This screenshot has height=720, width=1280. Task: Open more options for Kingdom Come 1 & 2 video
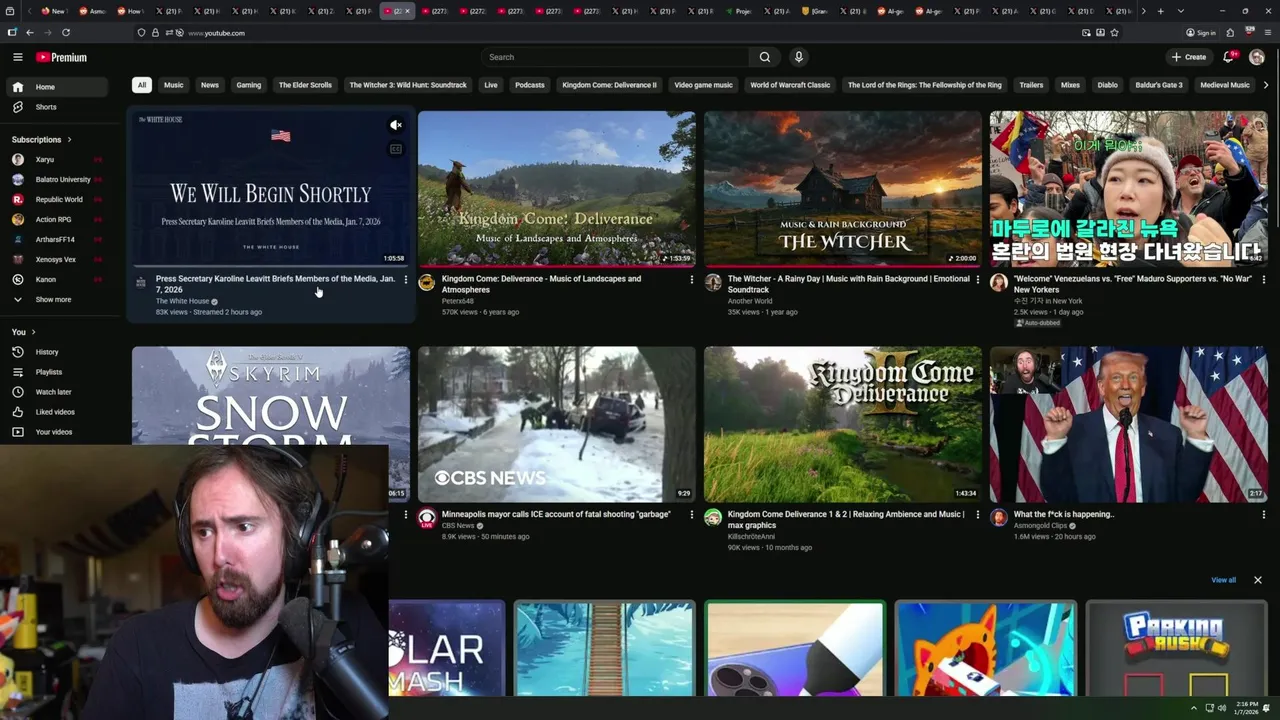pos(977,515)
